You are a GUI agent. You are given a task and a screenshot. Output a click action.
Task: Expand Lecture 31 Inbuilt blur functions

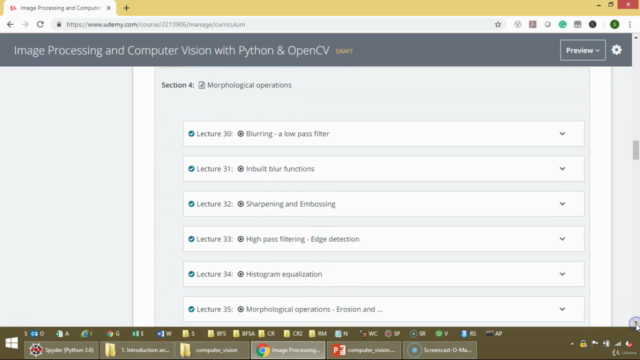(x=562, y=169)
